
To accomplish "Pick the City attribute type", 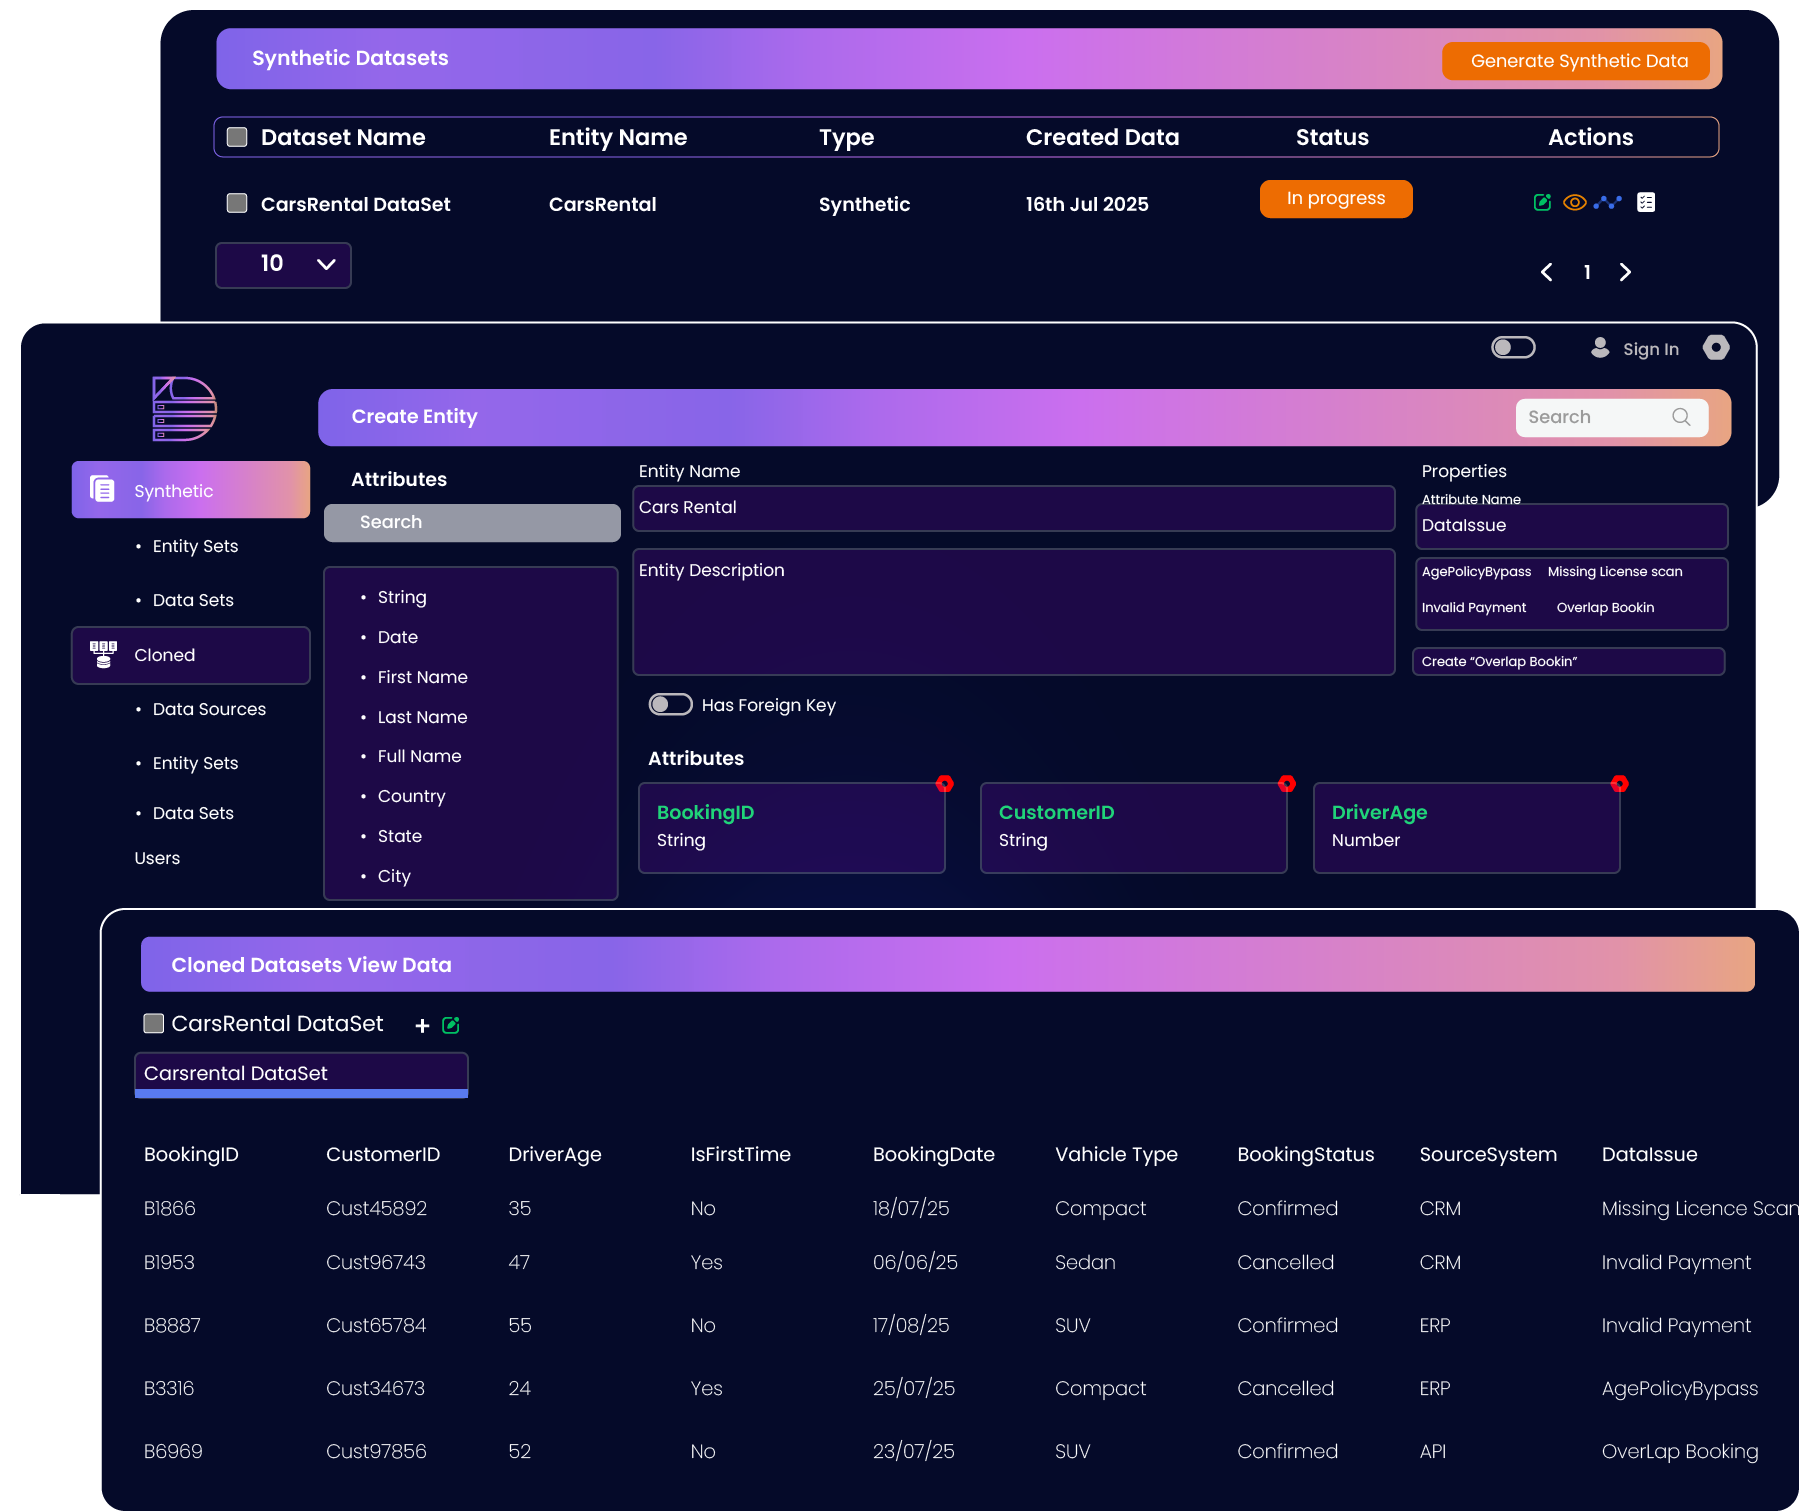I will [394, 876].
